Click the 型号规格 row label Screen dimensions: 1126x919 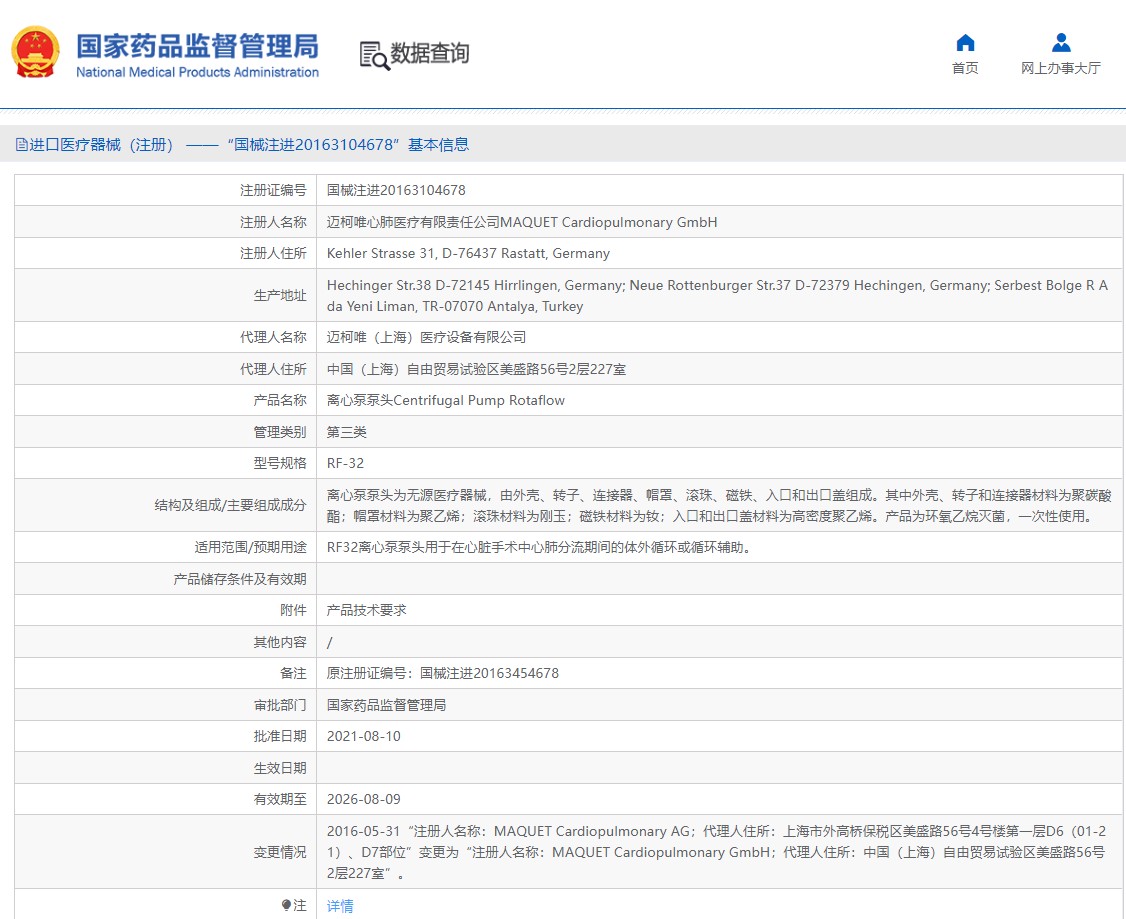click(x=279, y=463)
